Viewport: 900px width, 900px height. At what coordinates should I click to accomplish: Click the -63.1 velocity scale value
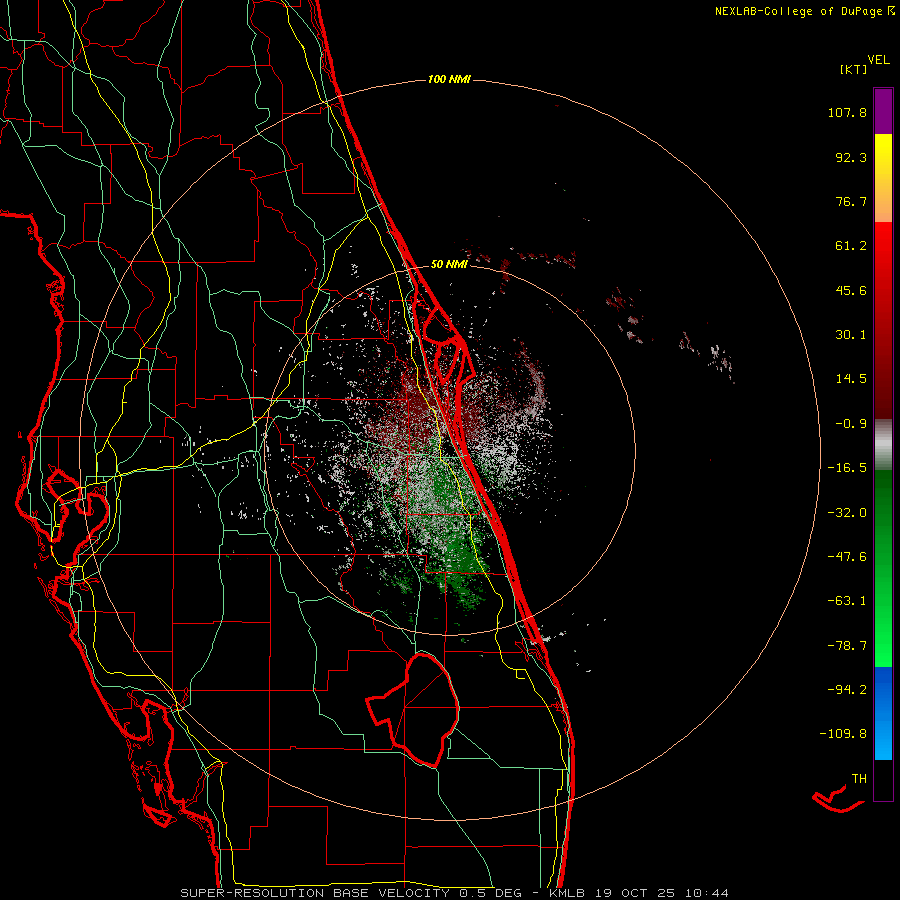[847, 601]
